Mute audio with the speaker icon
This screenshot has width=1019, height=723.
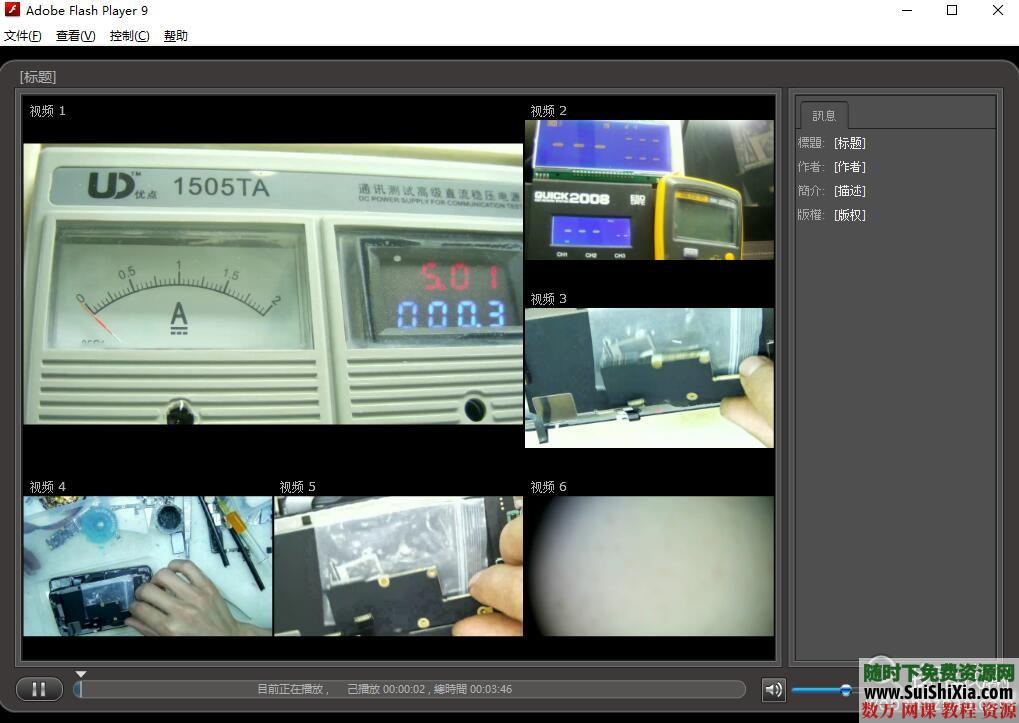[x=773, y=689]
